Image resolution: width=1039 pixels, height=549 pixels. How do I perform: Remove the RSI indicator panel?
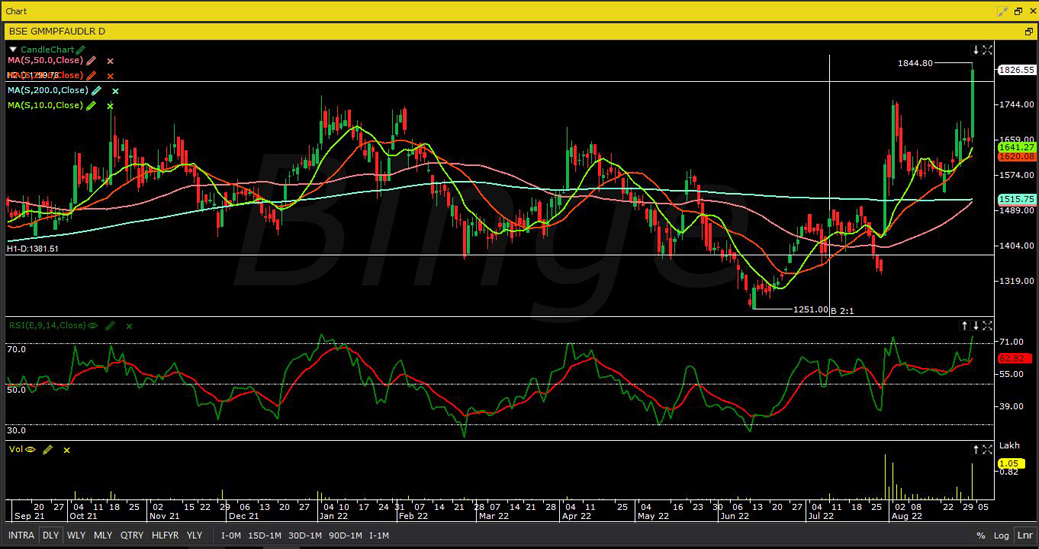(129, 326)
